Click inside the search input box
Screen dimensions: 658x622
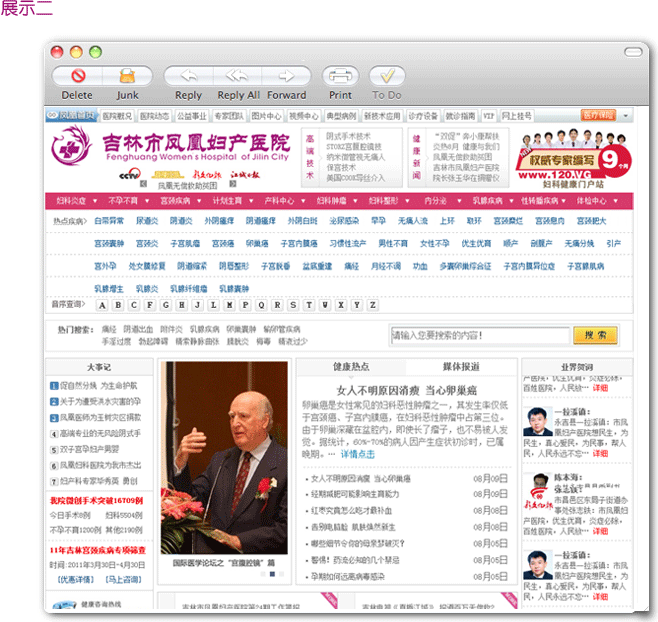click(480, 335)
